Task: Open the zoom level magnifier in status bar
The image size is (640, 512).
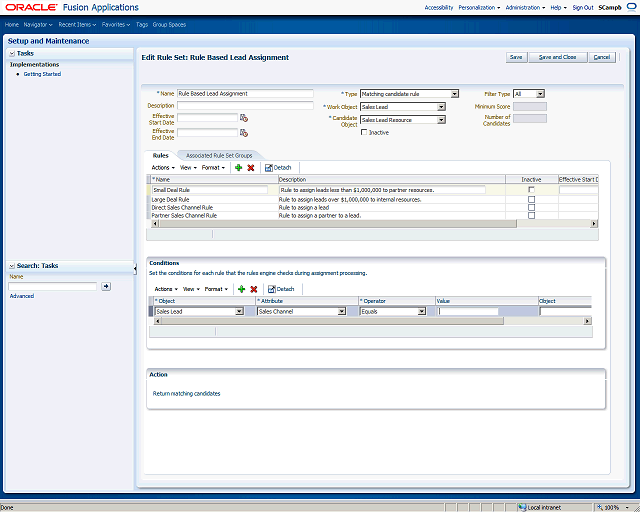Action: coord(600,508)
